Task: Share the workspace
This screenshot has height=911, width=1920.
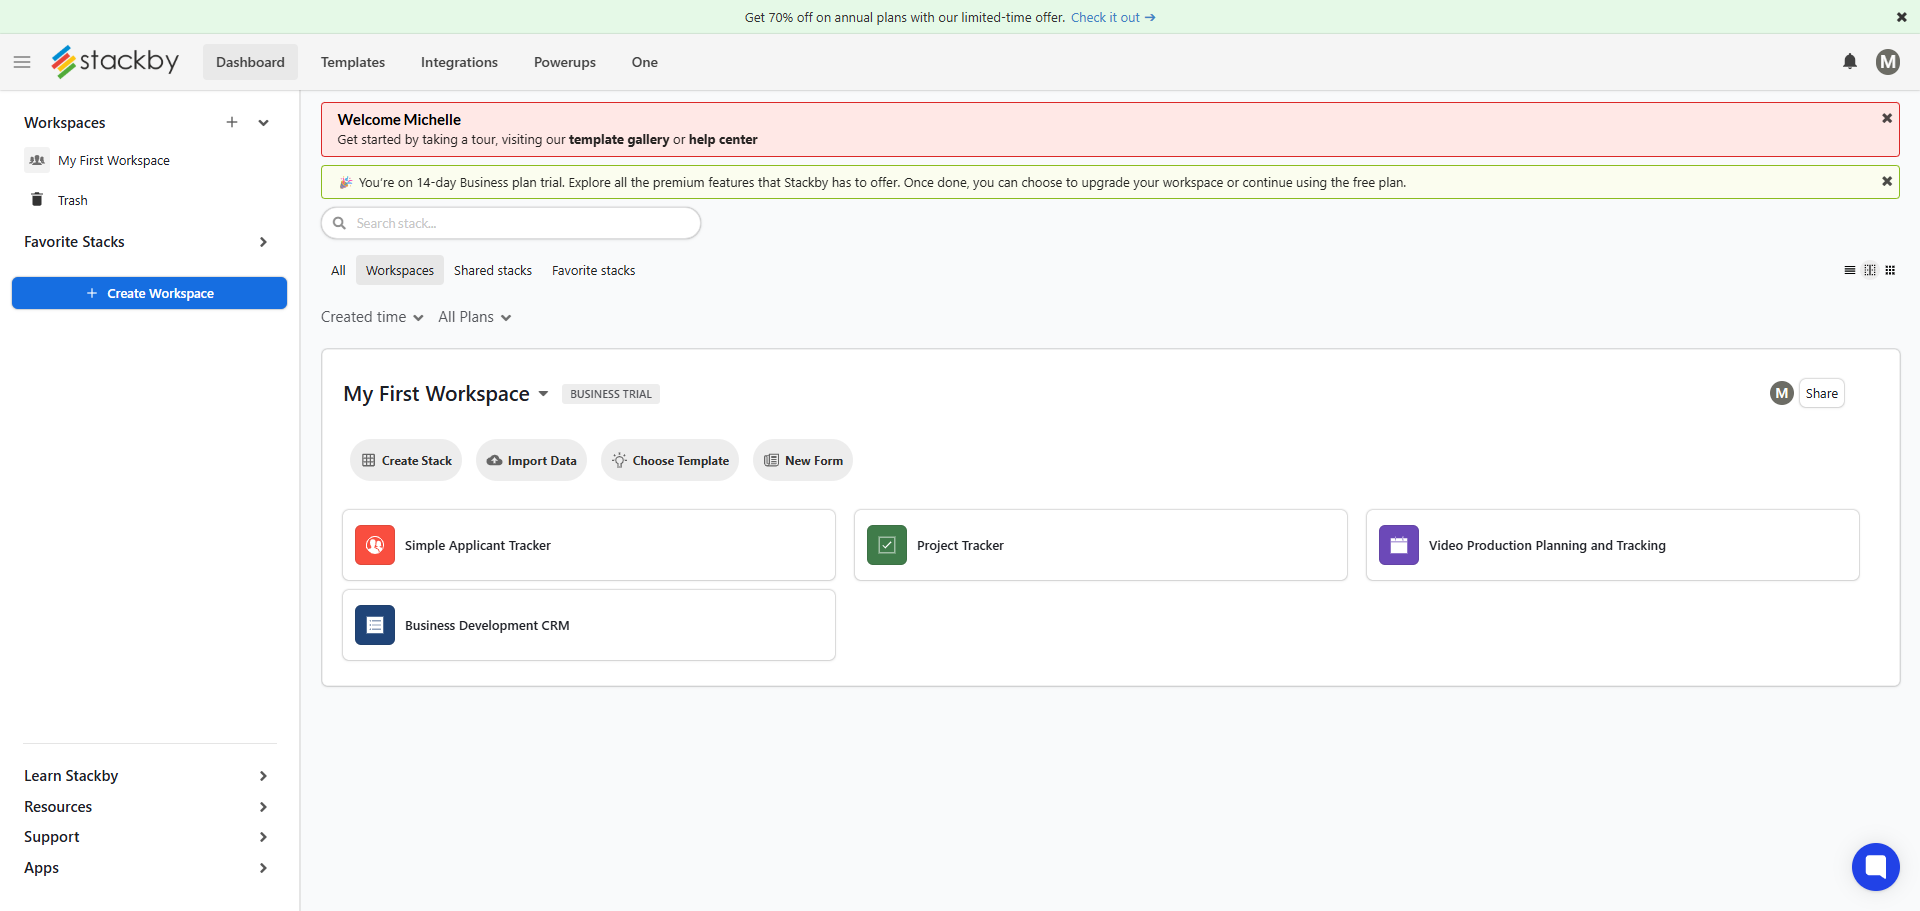Action: coord(1821,393)
